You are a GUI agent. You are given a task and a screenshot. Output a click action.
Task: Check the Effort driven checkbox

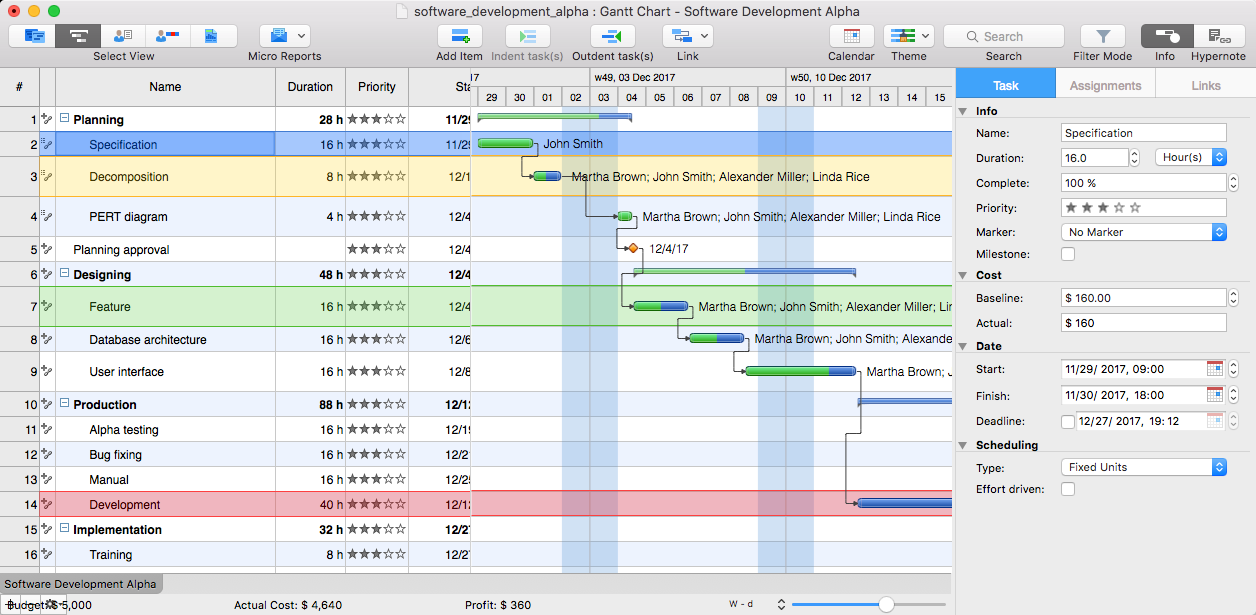tap(1068, 490)
